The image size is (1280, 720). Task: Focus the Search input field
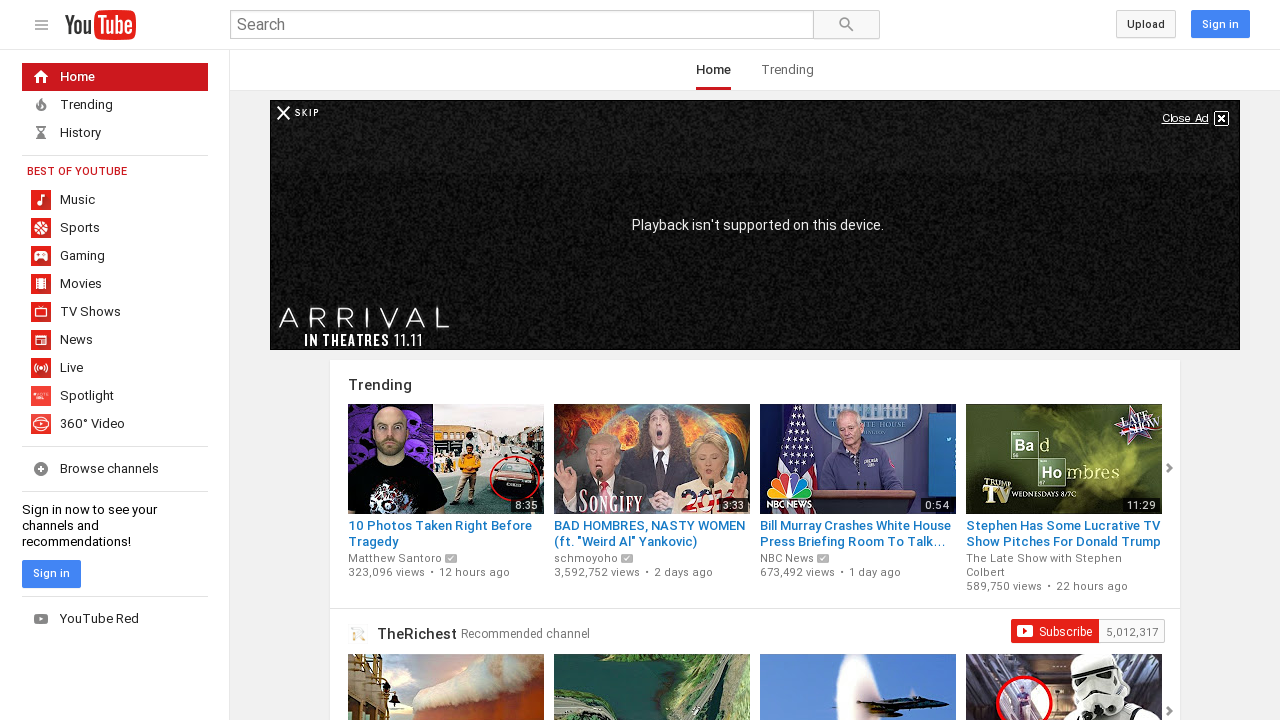coord(522,25)
